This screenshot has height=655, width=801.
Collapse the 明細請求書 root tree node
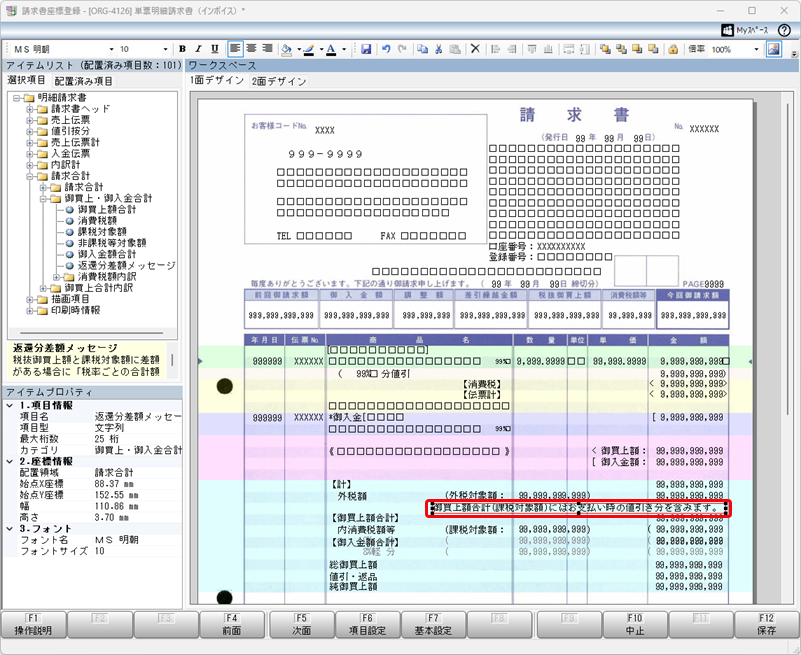coord(17,98)
